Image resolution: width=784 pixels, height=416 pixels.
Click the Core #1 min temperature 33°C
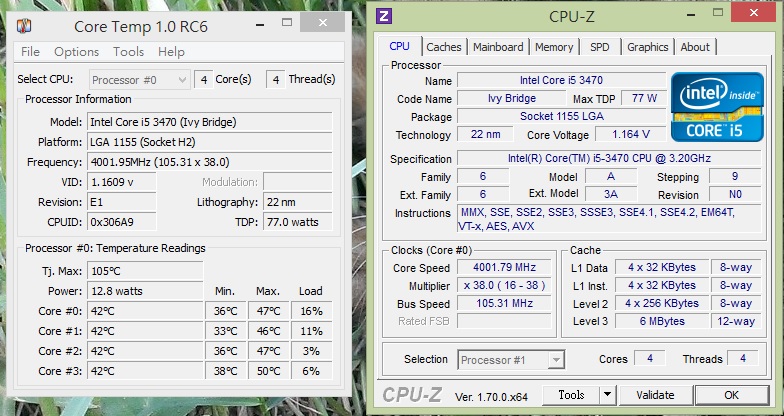(x=226, y=331)
